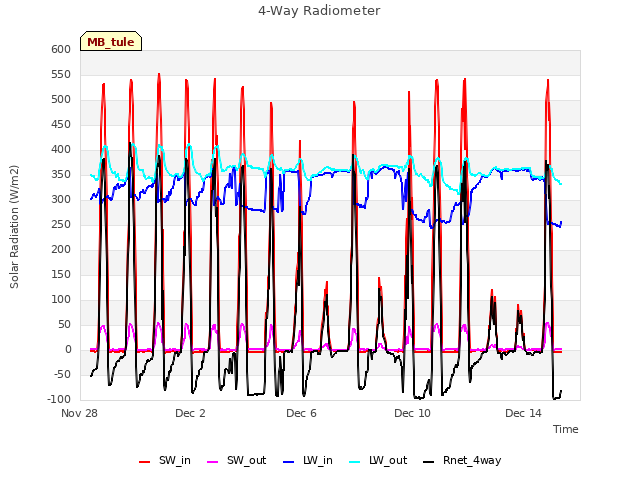Image resolution: width=640 pixels, height=480 pixels.
Task: Click the Dec 6 x-axis label
Action: [301, 413]
